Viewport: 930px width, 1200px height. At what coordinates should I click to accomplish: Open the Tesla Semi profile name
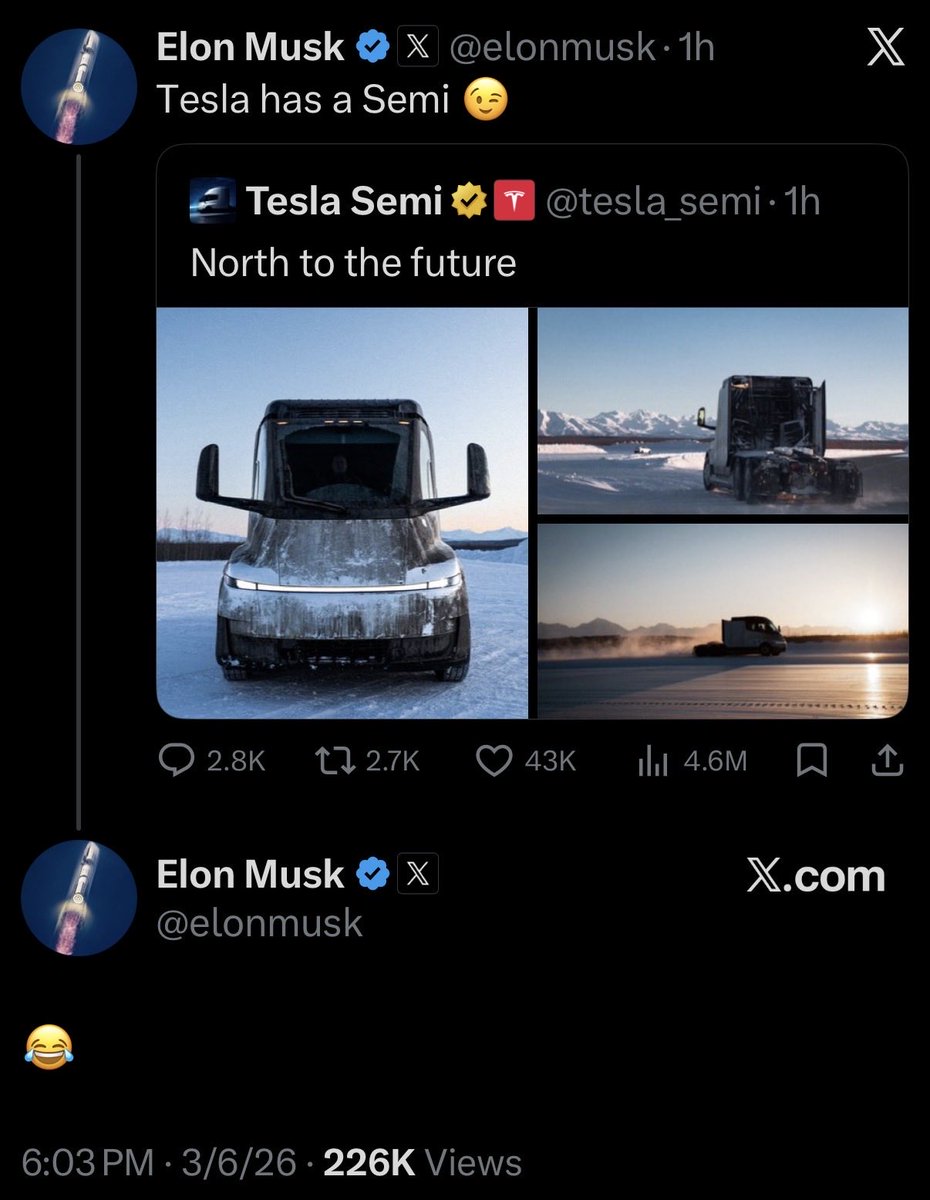[343, 202]
